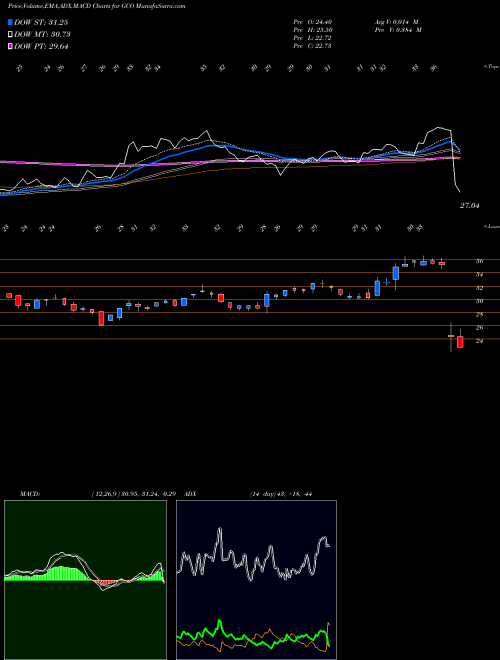Click the 24 price axis label
Viewport: 500px width, 660px height.
coord(479,341)
